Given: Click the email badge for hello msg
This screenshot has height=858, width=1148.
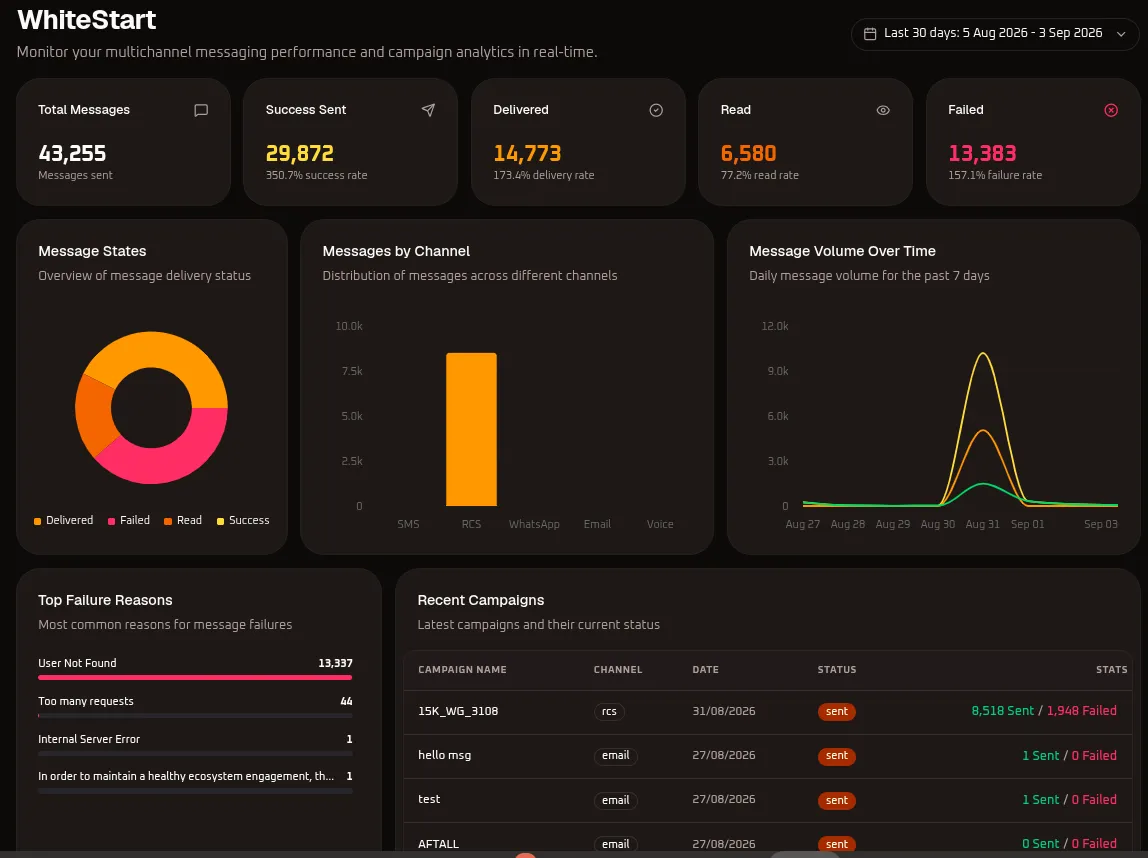Looking at the screenshot, I should click(x=616, y=756).
